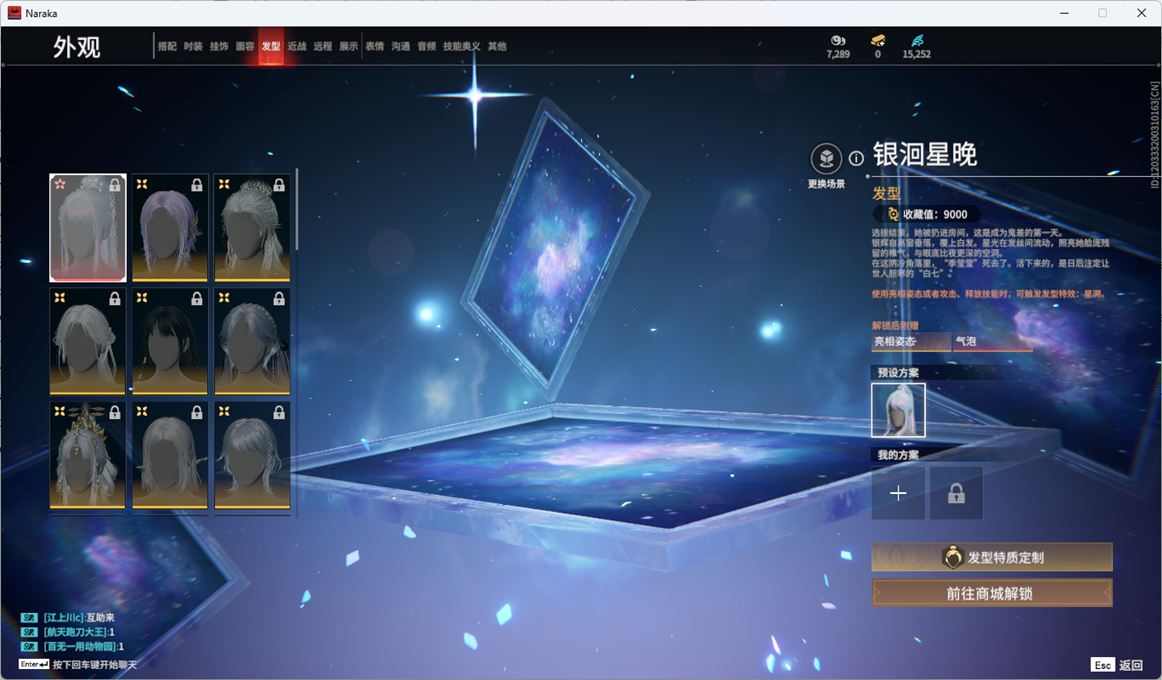The width and height of the screenshot is (1162, 680).
Task: Switch to the 时装 tab
Action: click(193, 46)
